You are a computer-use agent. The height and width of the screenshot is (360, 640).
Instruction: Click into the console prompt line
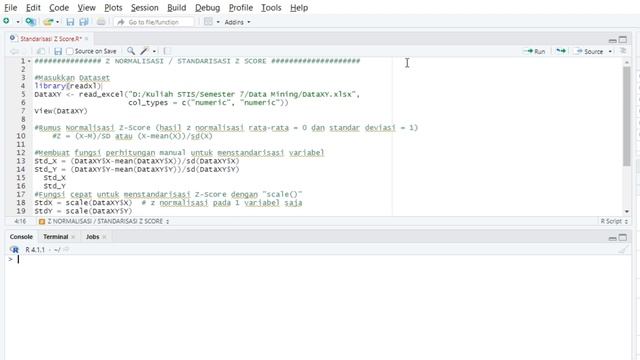coord(318,260)
